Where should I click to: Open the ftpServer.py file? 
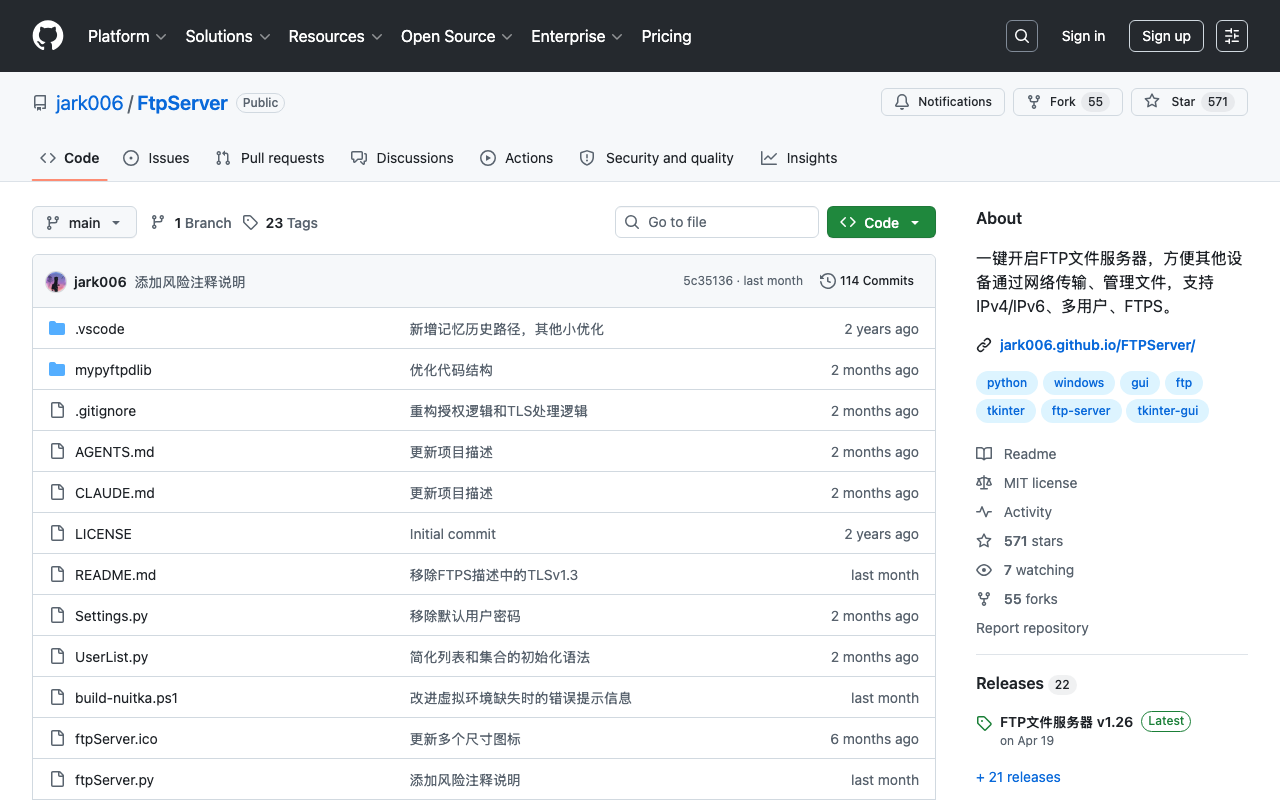pos(114,780)
